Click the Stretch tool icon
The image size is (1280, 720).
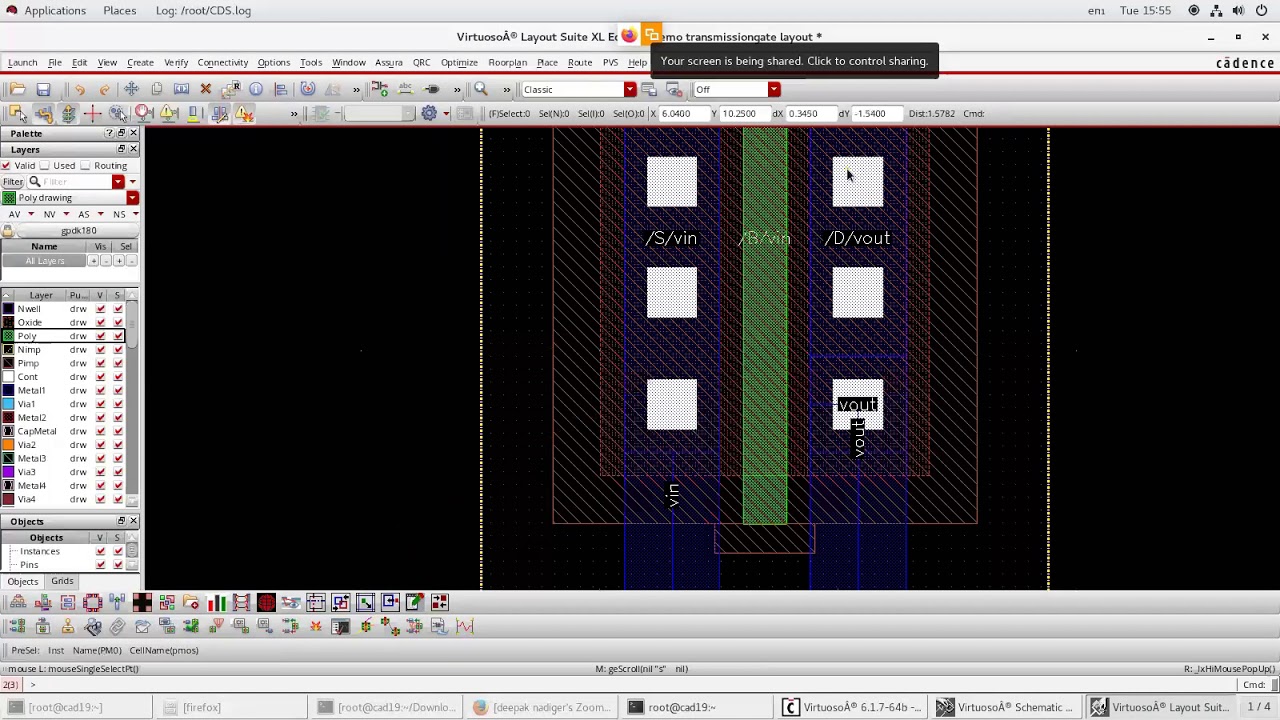(x=181, y=89)
